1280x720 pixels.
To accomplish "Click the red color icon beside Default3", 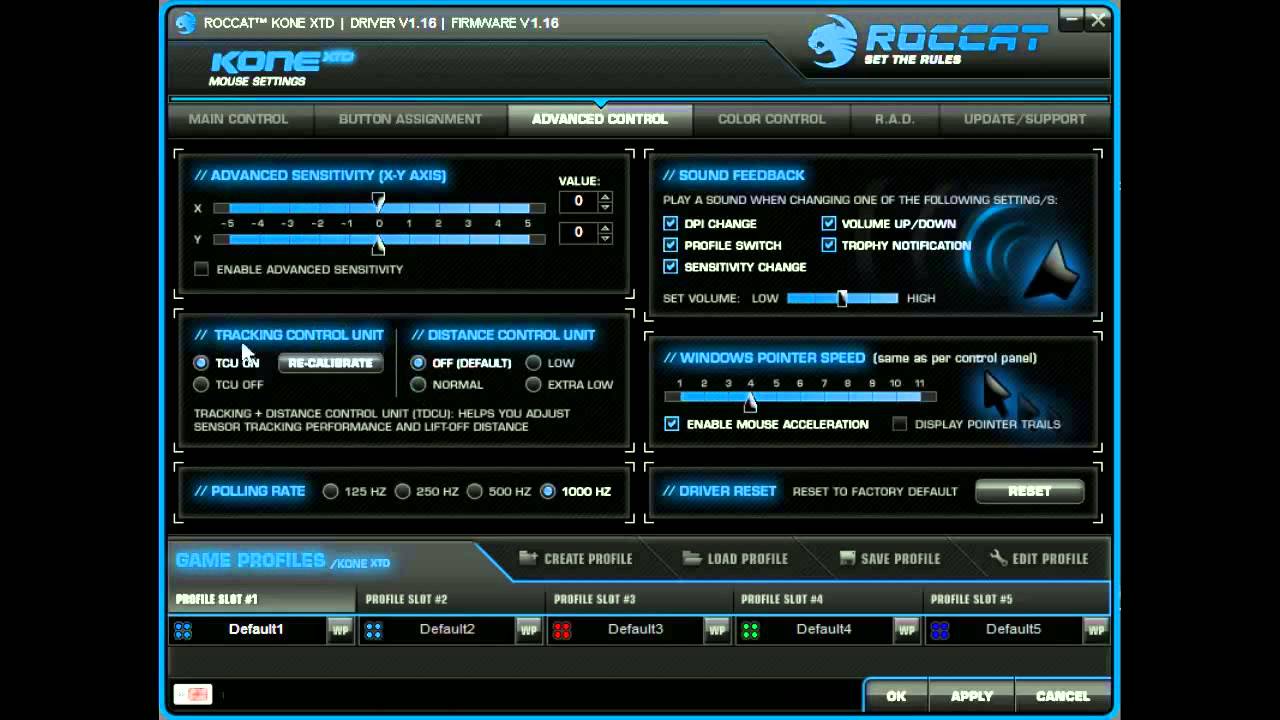I will point(562,630).
